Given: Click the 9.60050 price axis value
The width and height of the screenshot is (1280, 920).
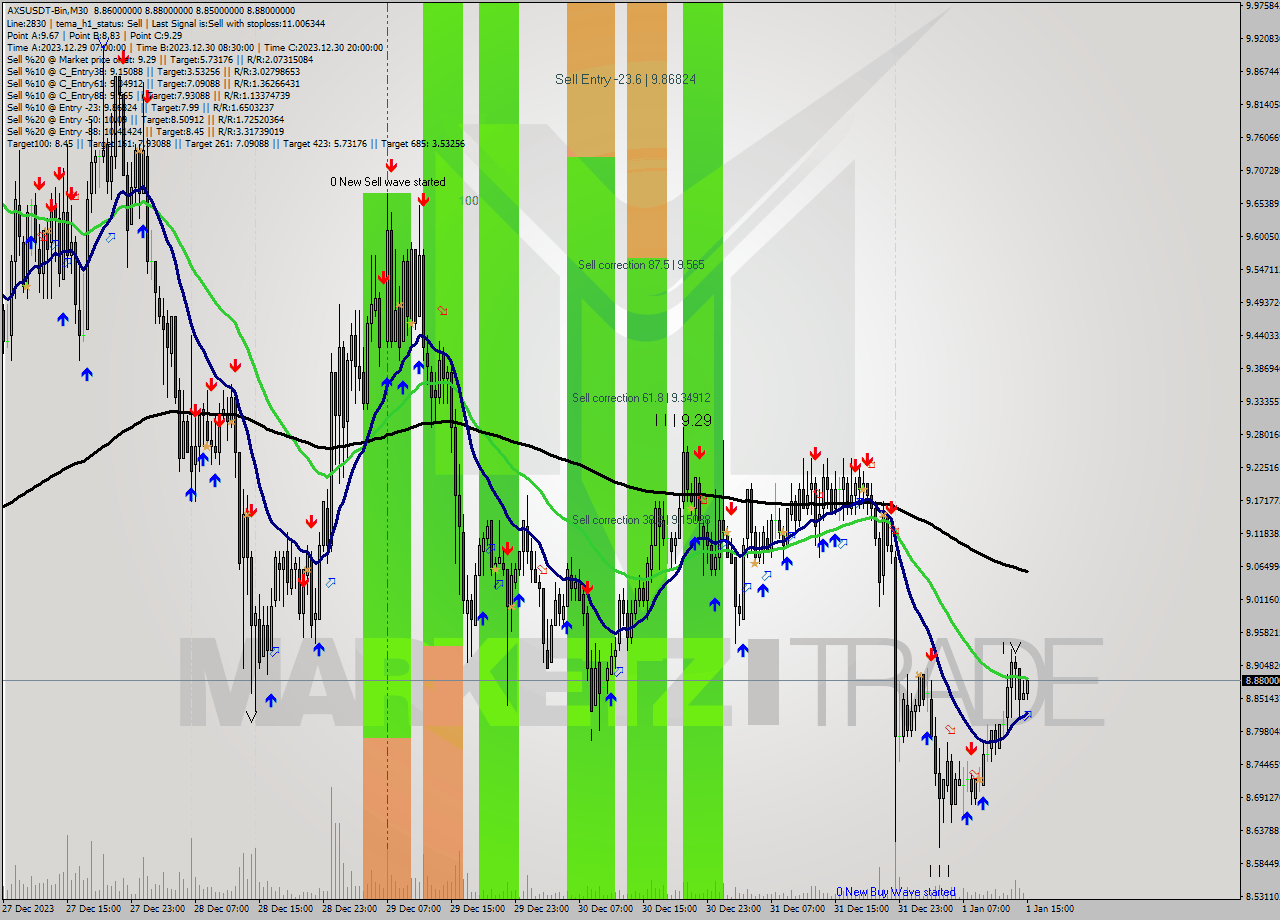Looking at the screenshot, I should [x=1262, y=236].
